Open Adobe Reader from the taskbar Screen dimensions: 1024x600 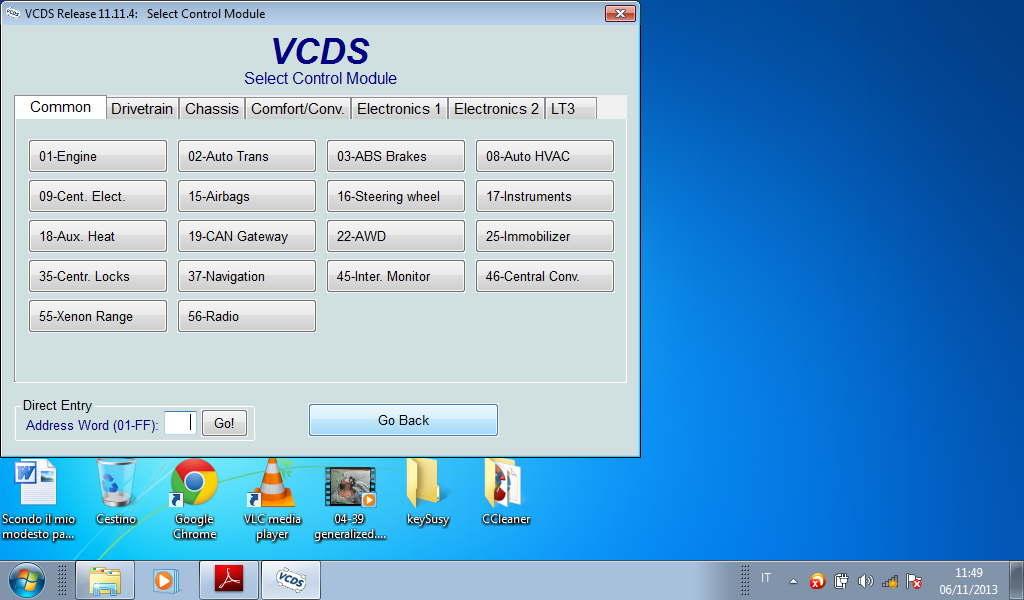click(x=229, y=580)
